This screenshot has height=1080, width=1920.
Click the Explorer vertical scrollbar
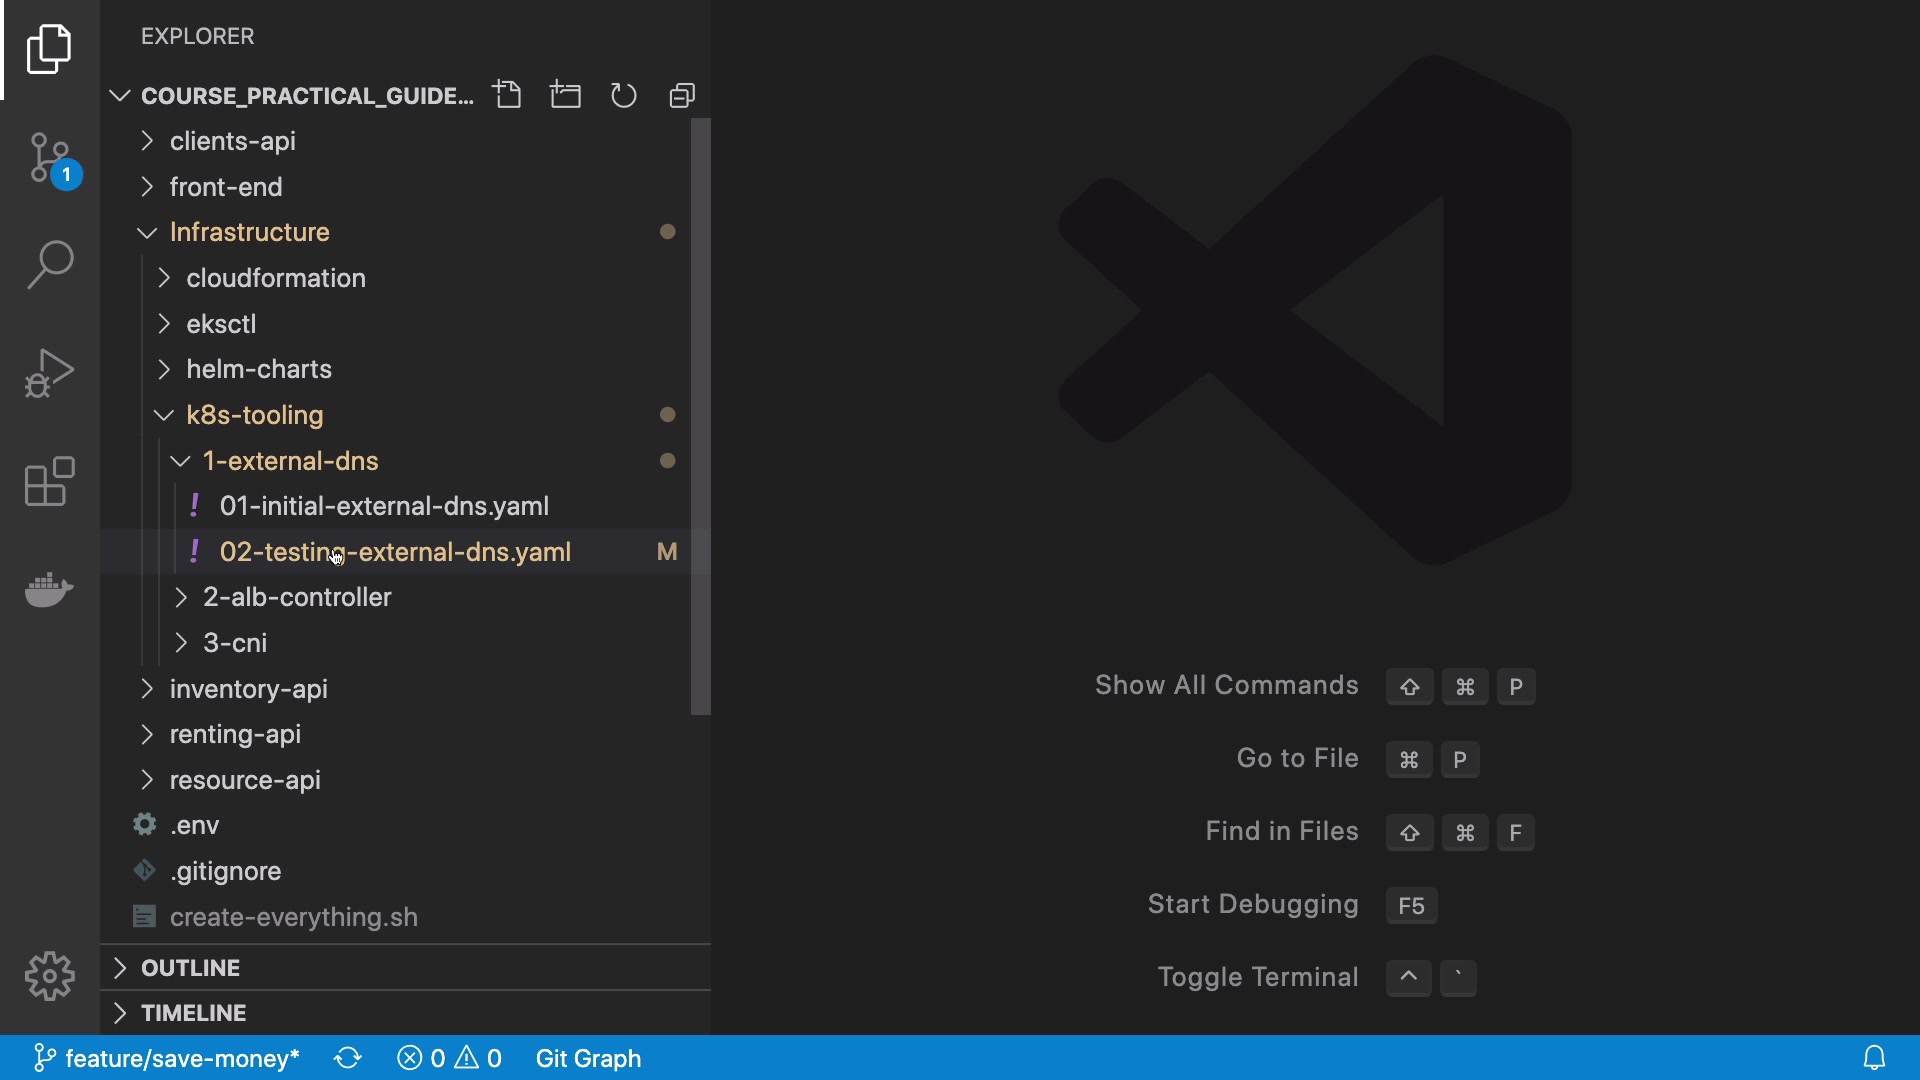click(701, 416)
